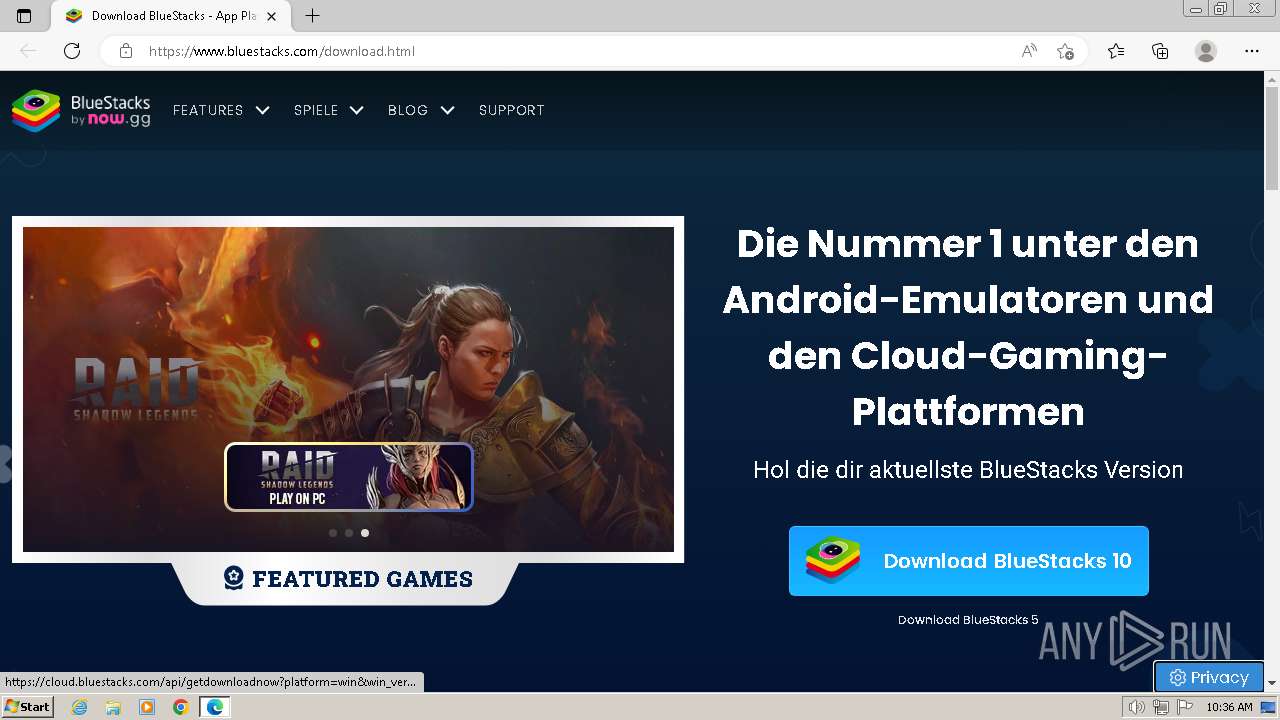The width and height of the screenshot is (1280, 720).
Task: Click the taskbar clock 10:36 AM
Action: click(x=1229, y=707)
